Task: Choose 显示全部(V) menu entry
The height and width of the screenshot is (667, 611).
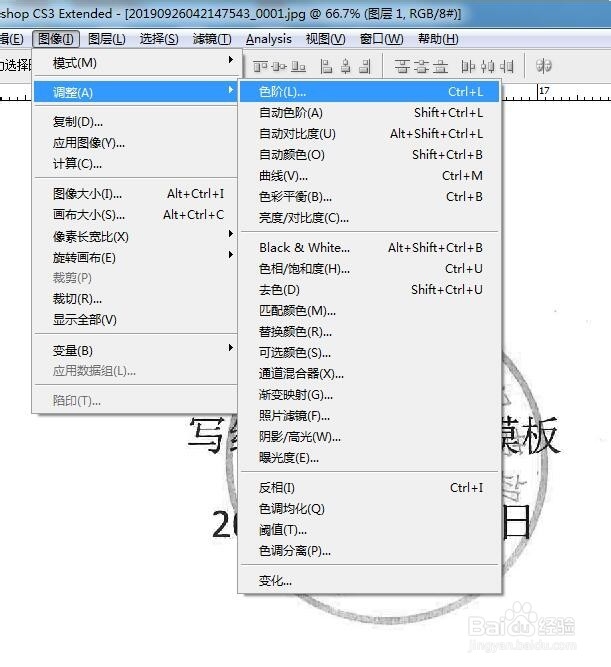Action: click(x=135, y=319)
